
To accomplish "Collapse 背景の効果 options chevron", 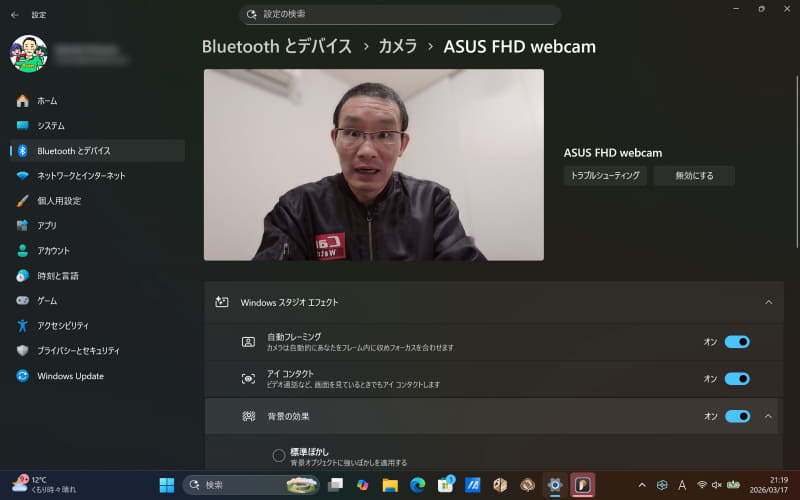I will pyautogui.click(x=768, y=416).
